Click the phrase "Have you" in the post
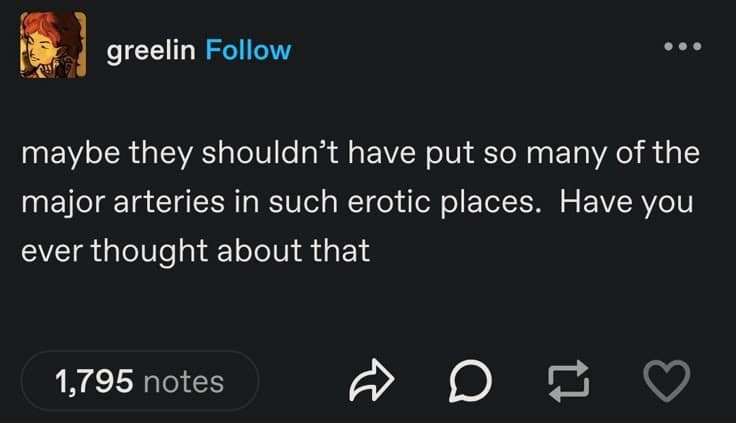Image resolution: width=736 pixels, height=423 pixels. point(628,204)
